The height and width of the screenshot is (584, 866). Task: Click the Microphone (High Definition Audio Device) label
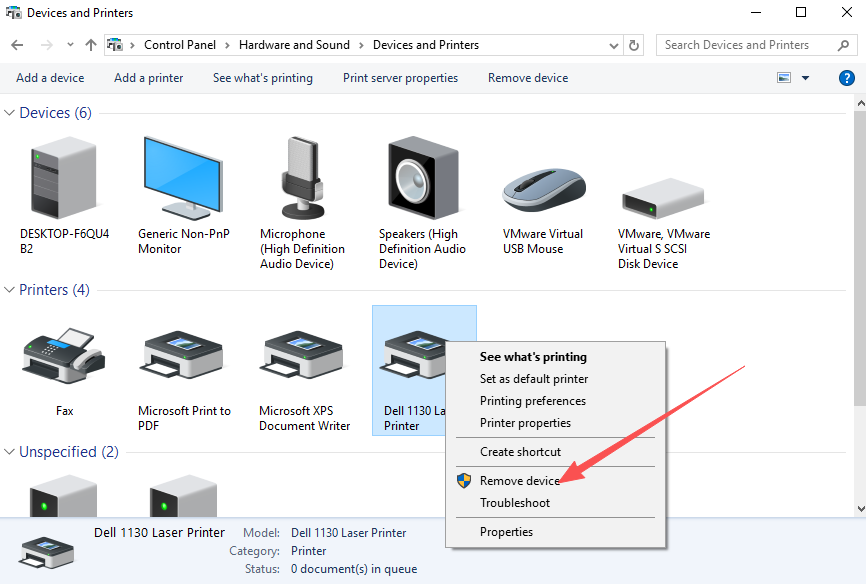click(x=302, y=249)
